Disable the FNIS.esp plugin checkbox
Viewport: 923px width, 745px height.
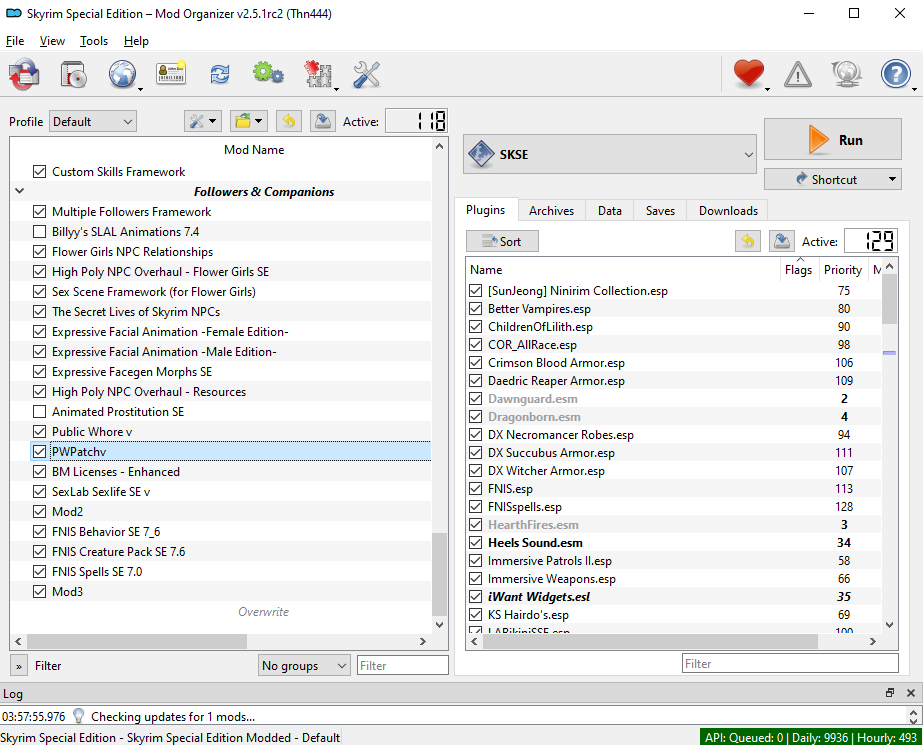pos(476,489)
